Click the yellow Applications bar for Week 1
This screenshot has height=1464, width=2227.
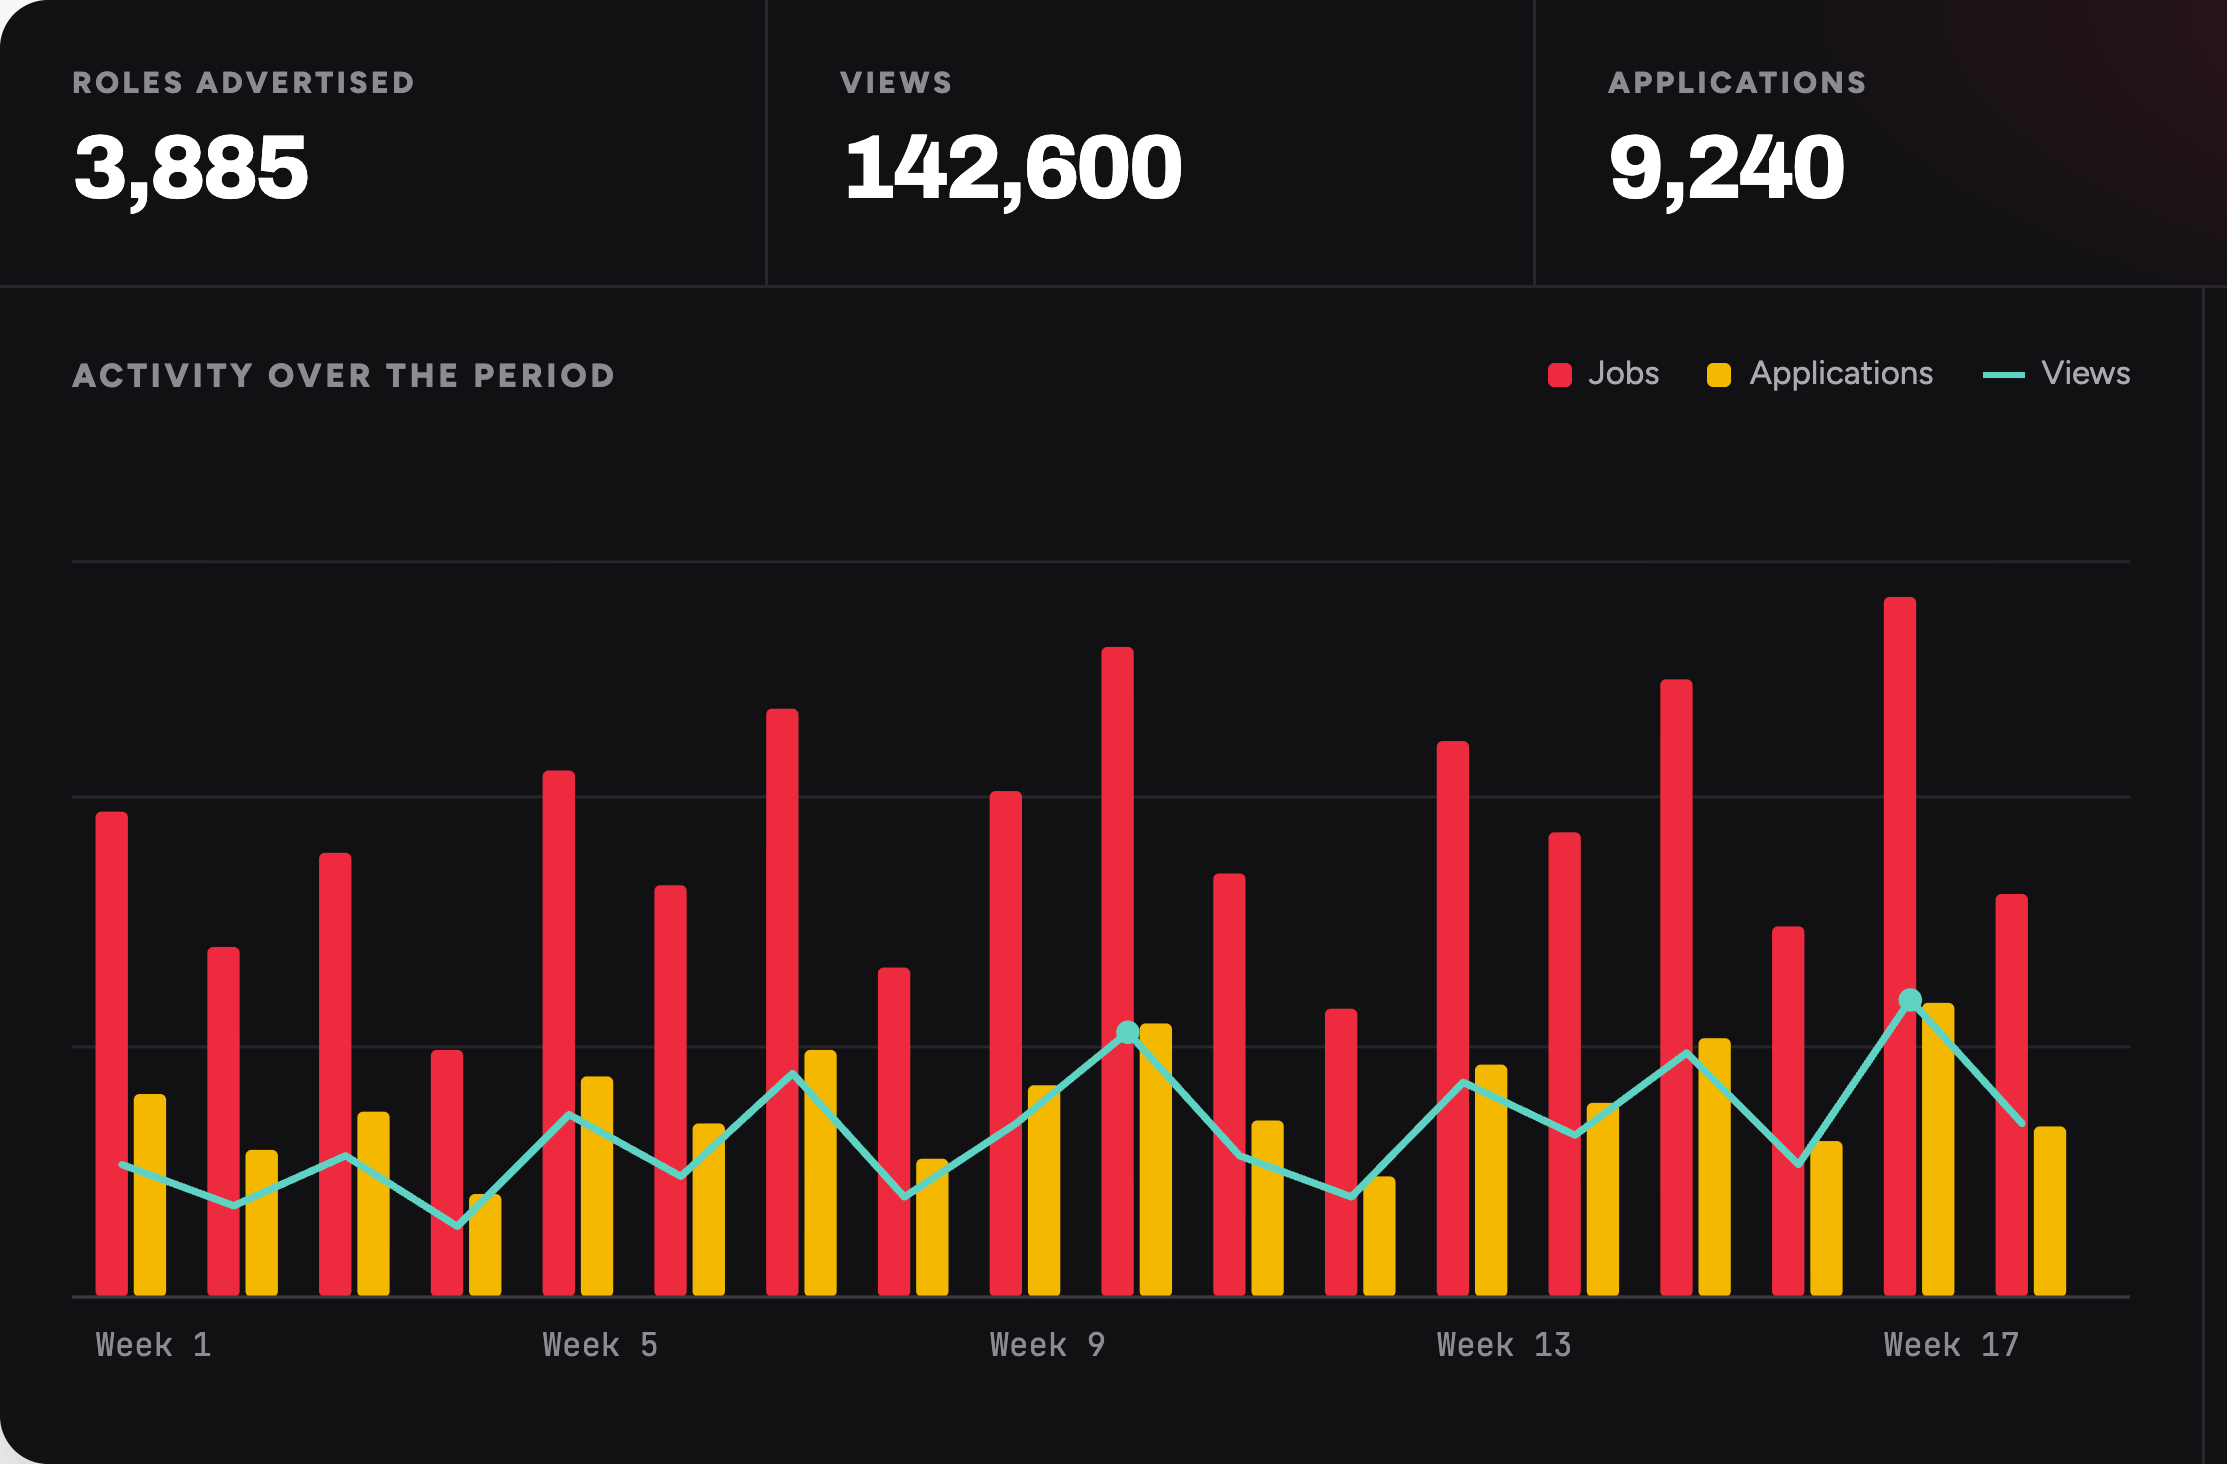click(150, 1195)
